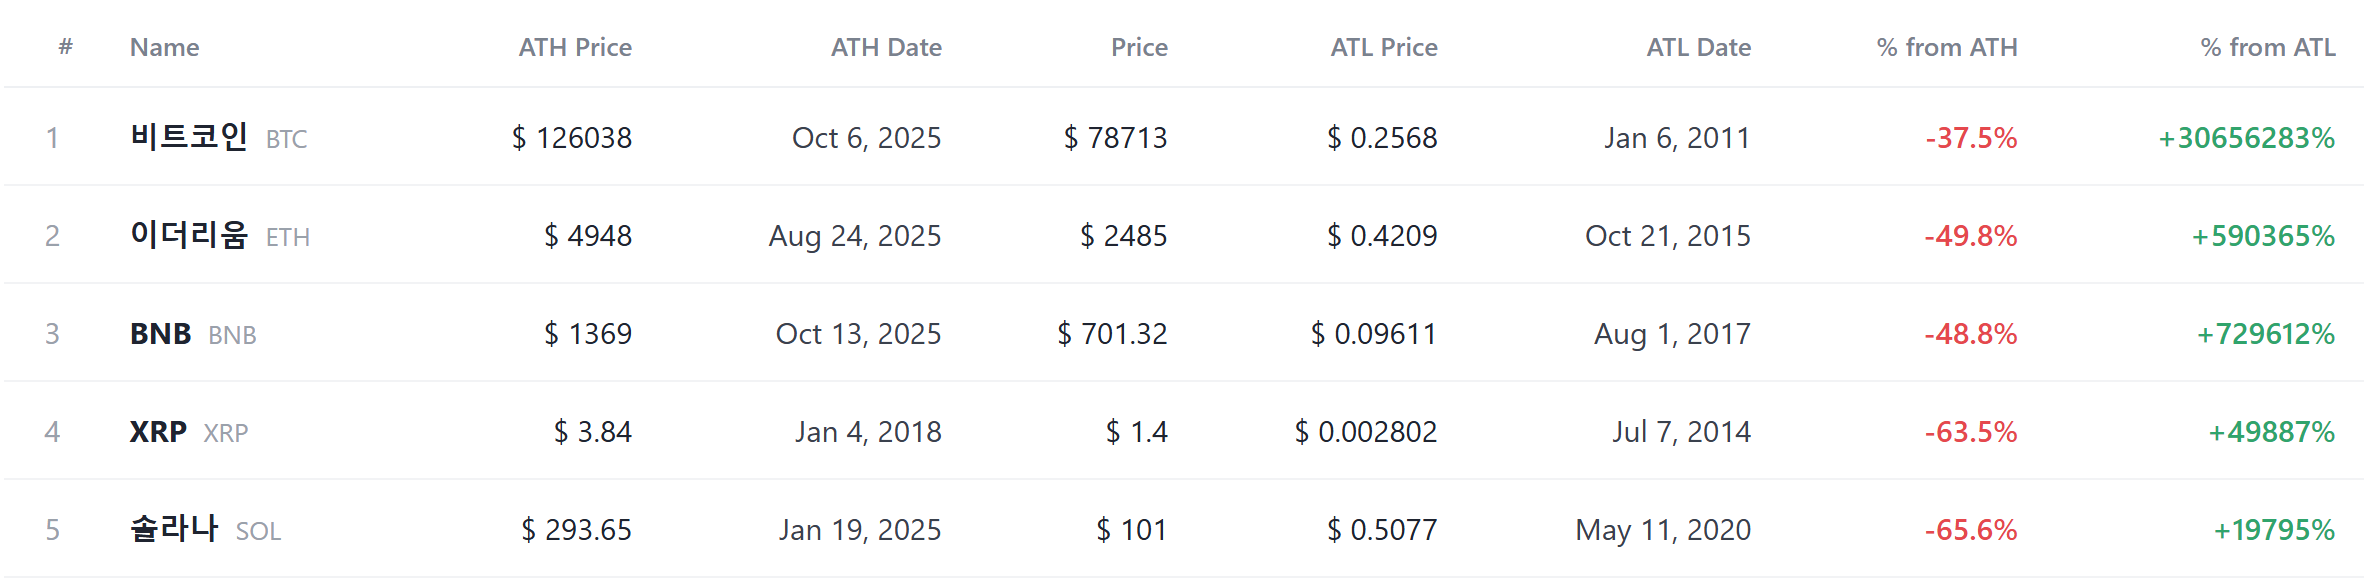Viewport: 2368px width, 582px height.
Task: Click the ATL Date column header
Action: tap(1699, 47)
